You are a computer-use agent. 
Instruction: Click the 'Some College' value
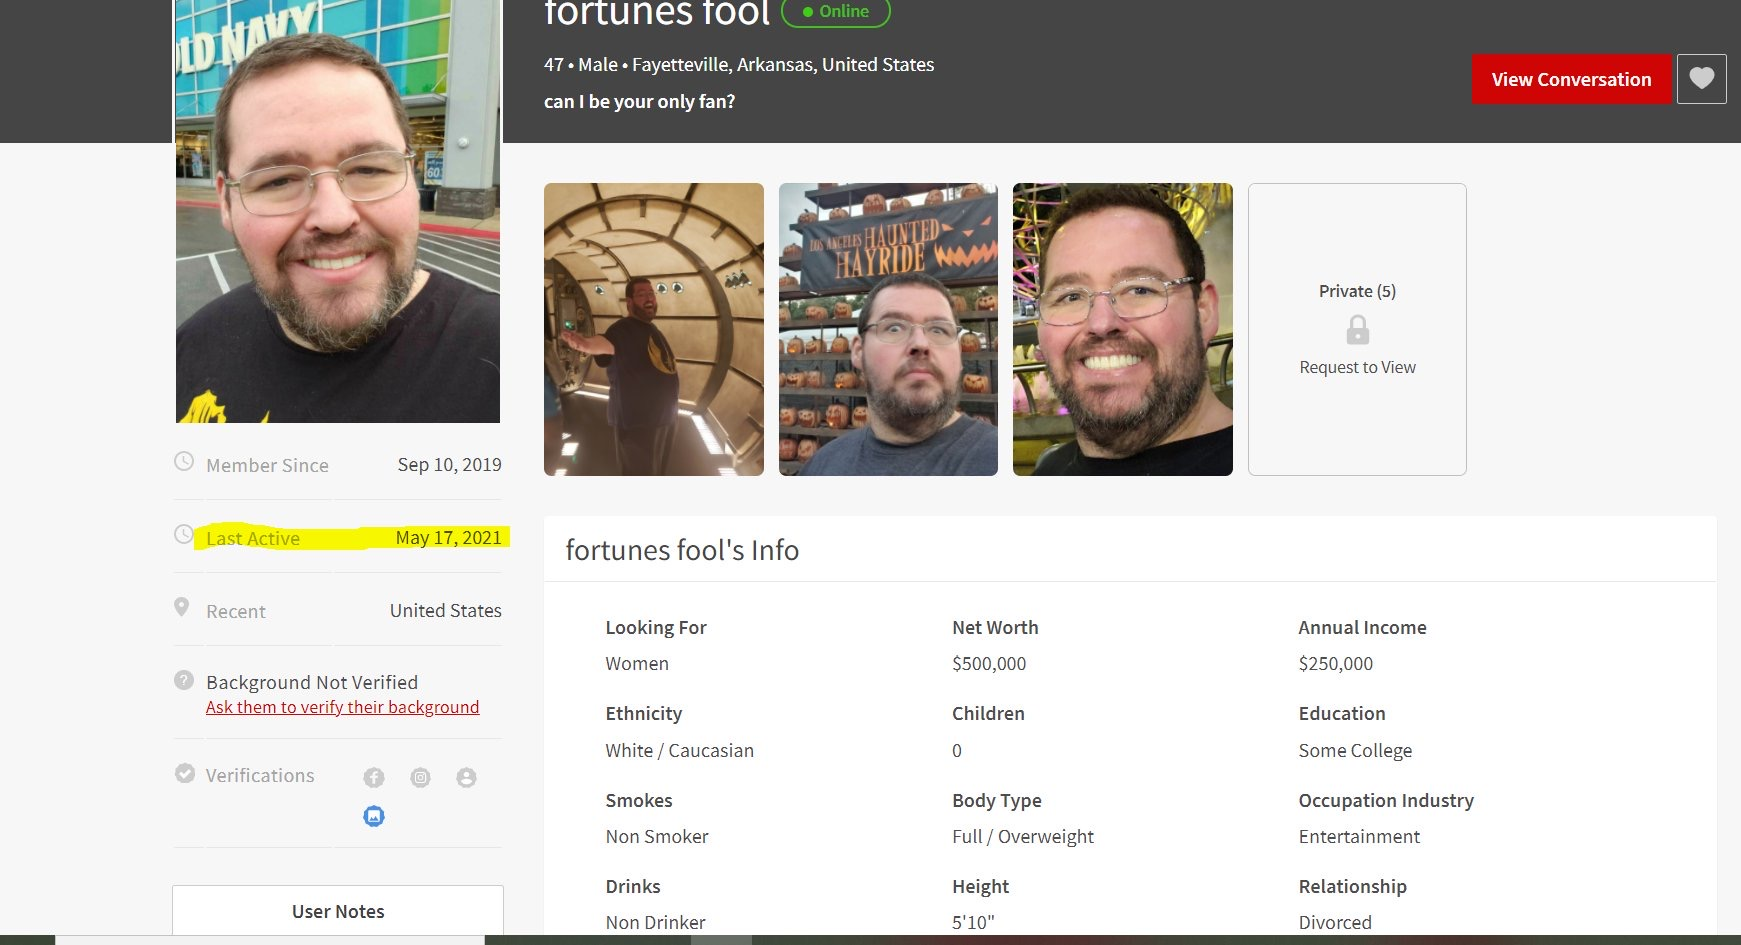(x=1355, y=751)
